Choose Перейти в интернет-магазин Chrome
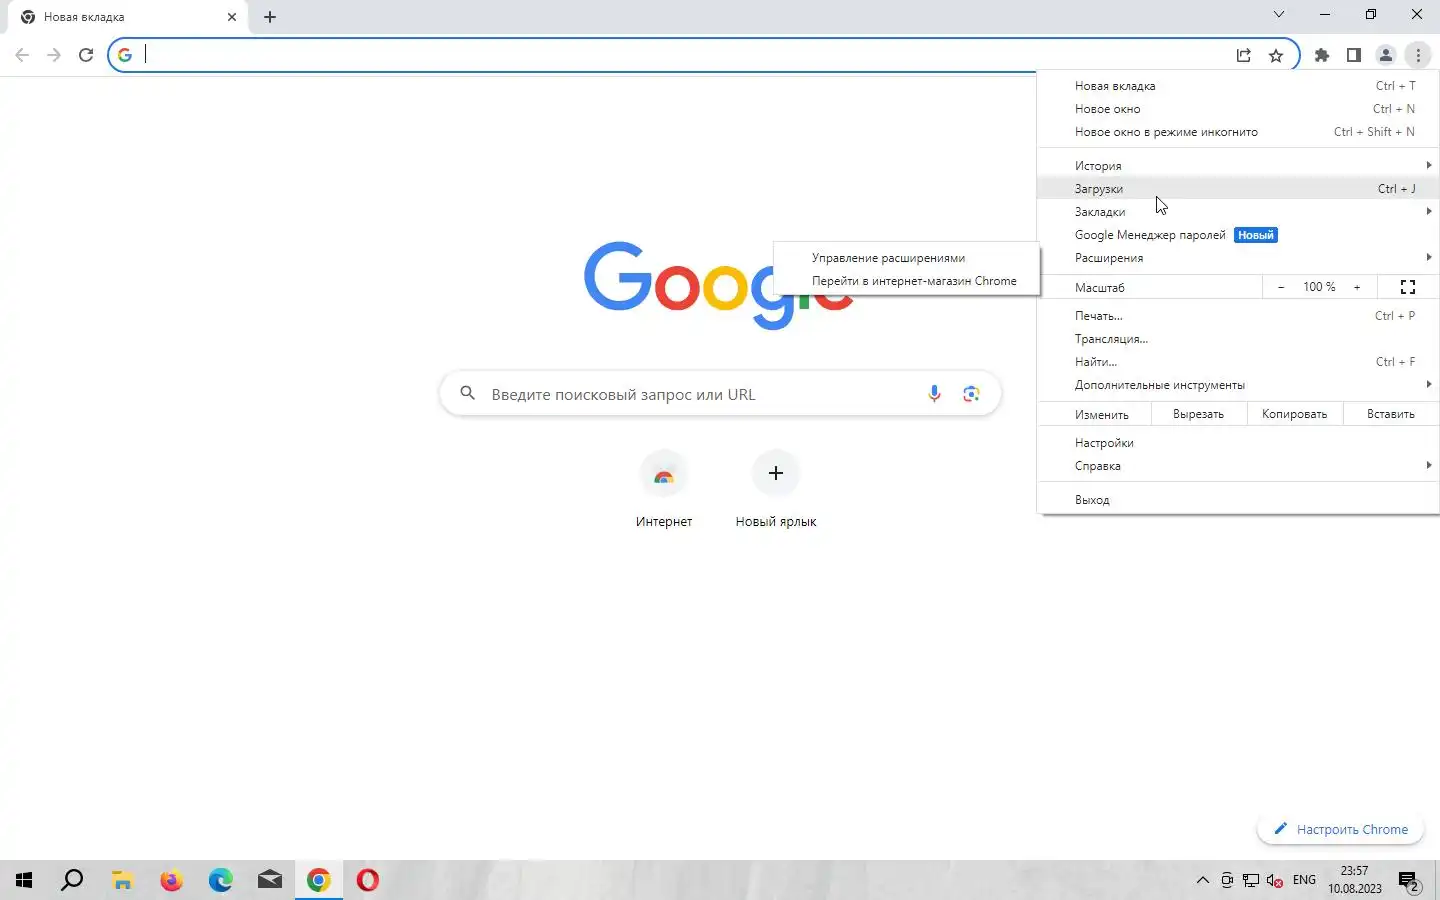 pyautogui.click(x=907, y=281)
